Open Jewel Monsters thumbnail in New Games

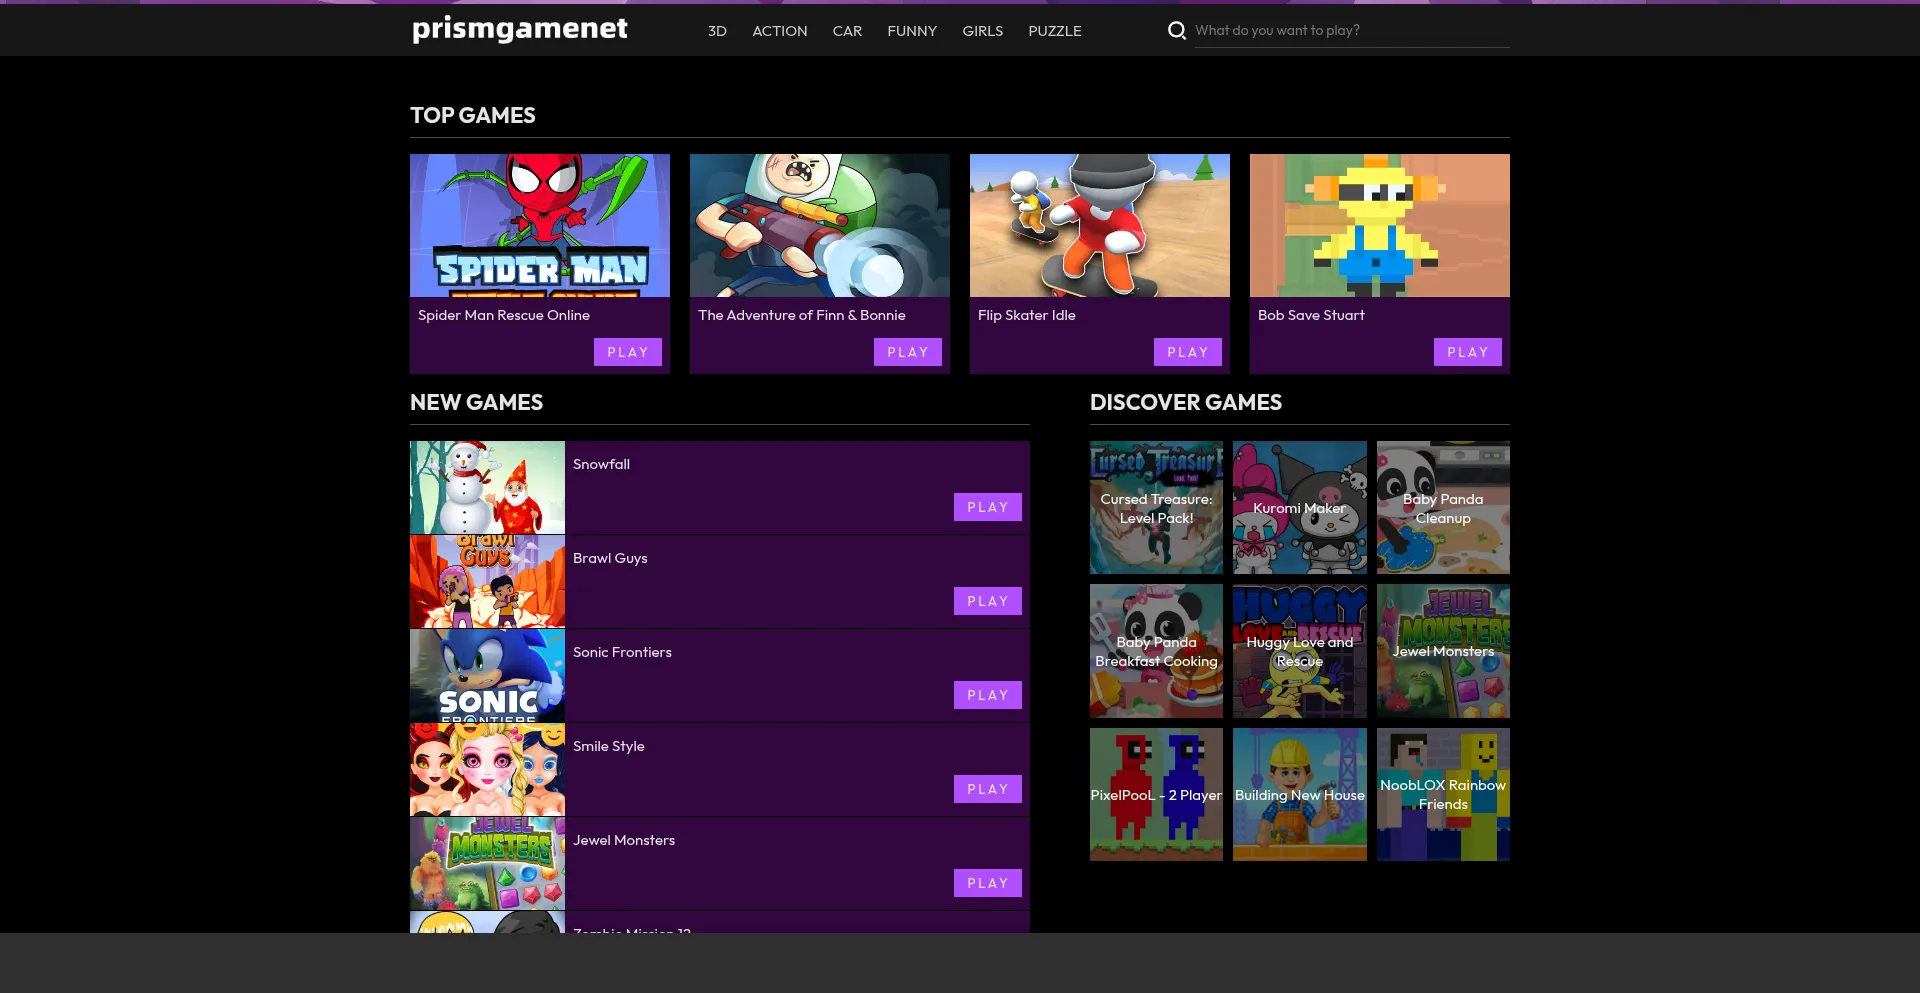[x=487, y=863]
